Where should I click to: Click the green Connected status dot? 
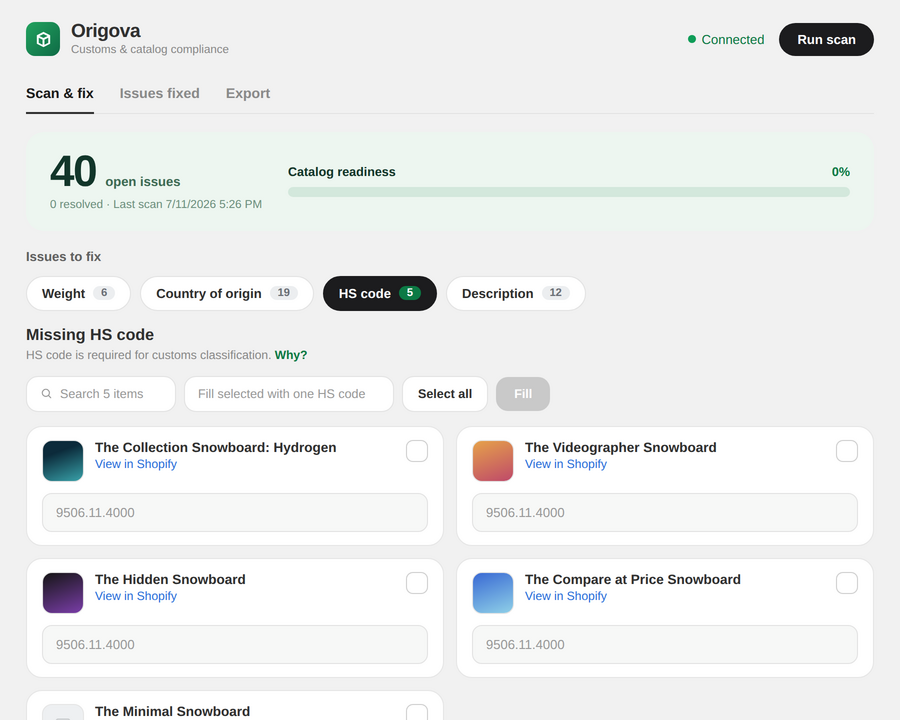[x=692, y=39]
